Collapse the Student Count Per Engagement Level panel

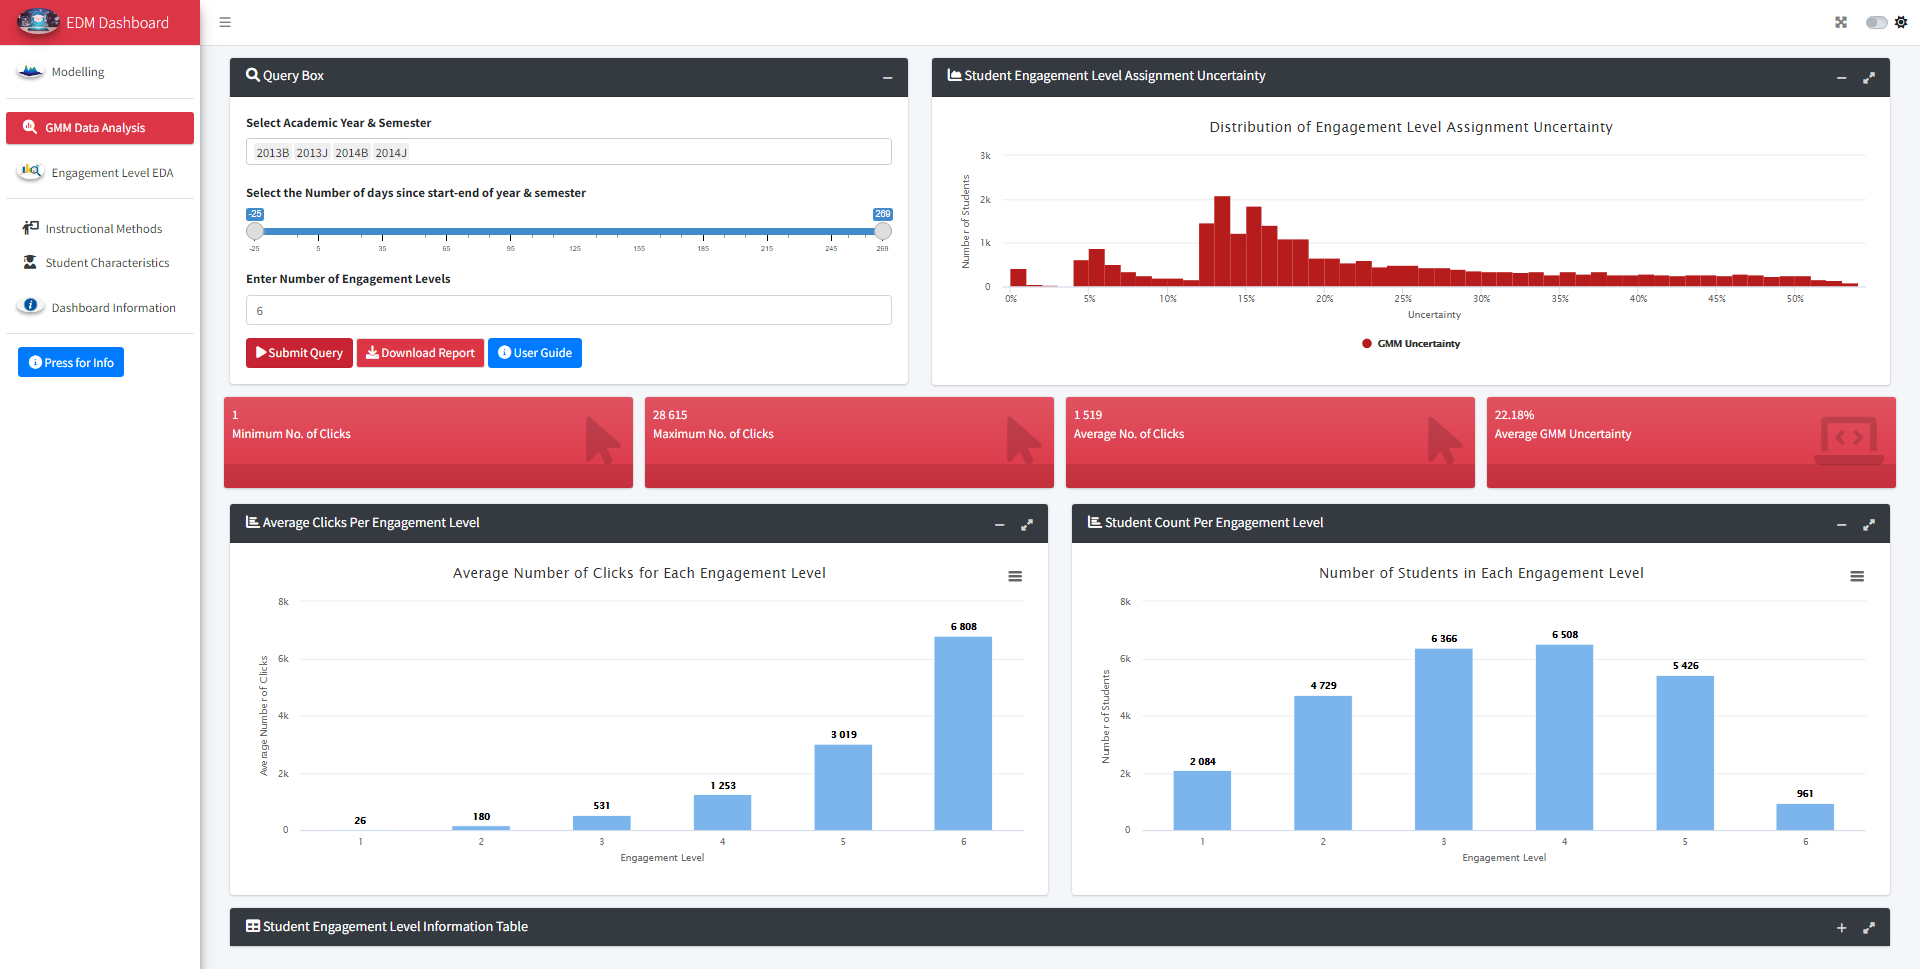point(1841,525)
